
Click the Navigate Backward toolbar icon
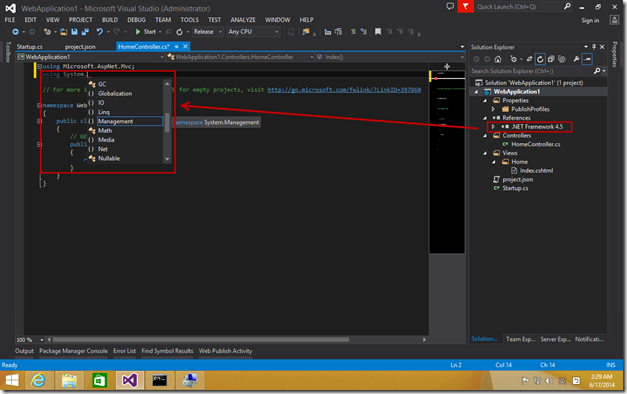[15, 32]
